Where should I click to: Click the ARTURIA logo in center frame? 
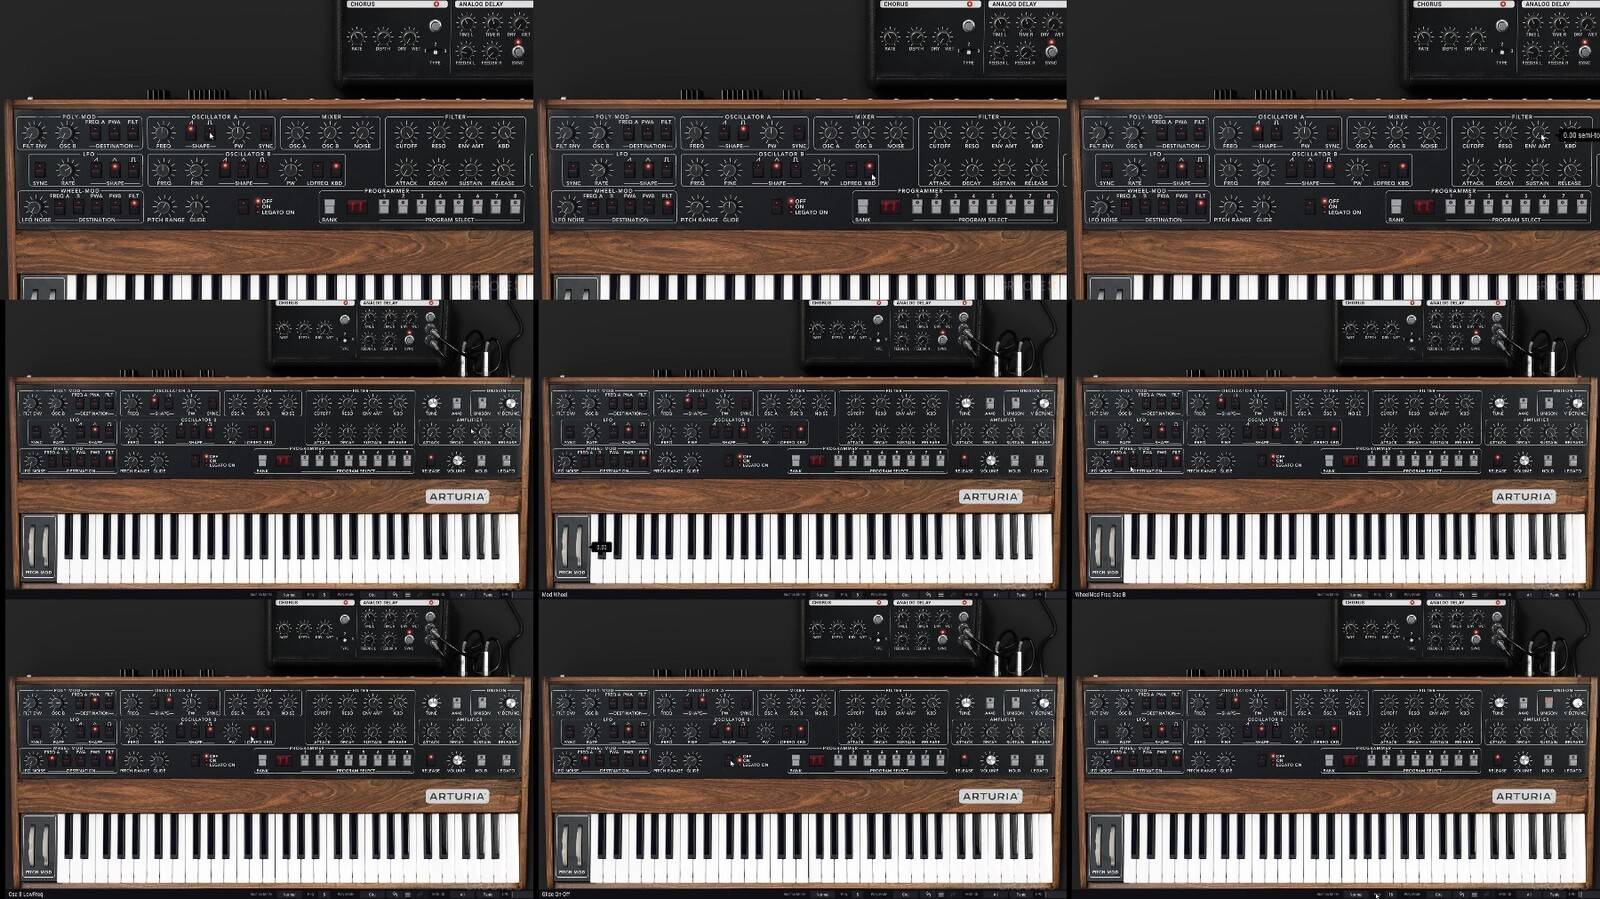[990, 496]
